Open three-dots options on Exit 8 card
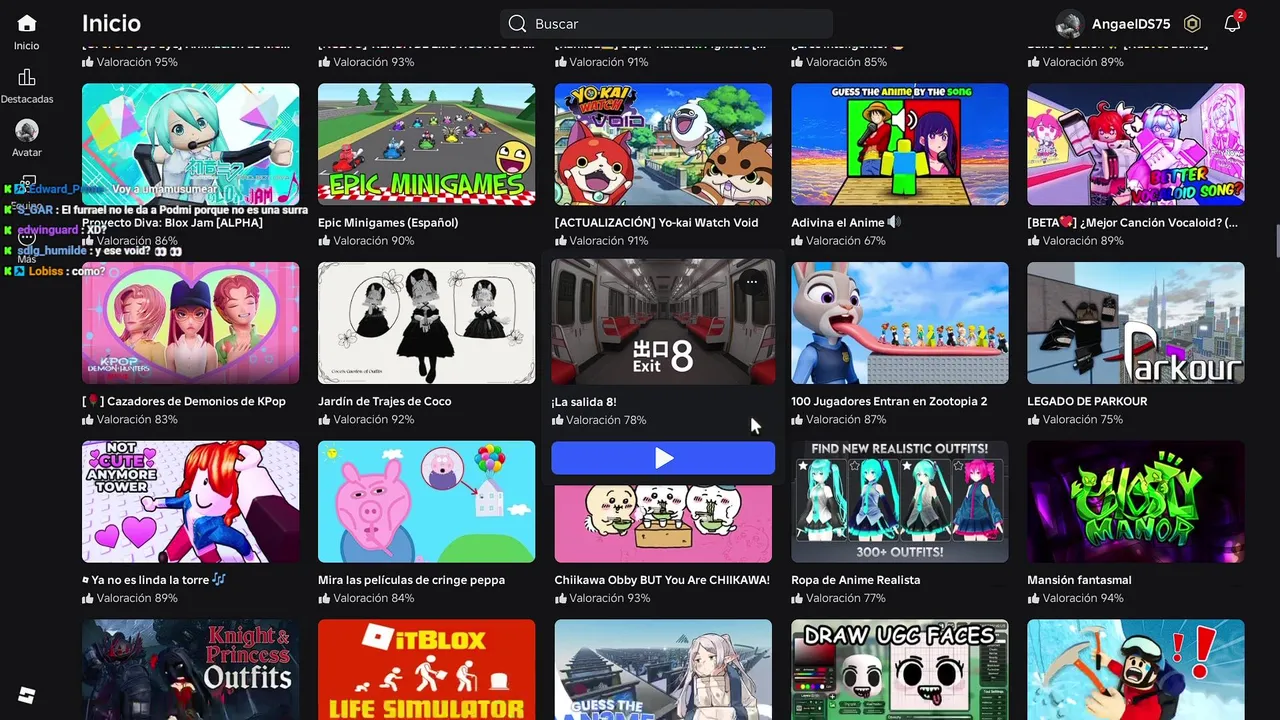The height and width of the screenshot is (720, 1280). click(752, 282)
